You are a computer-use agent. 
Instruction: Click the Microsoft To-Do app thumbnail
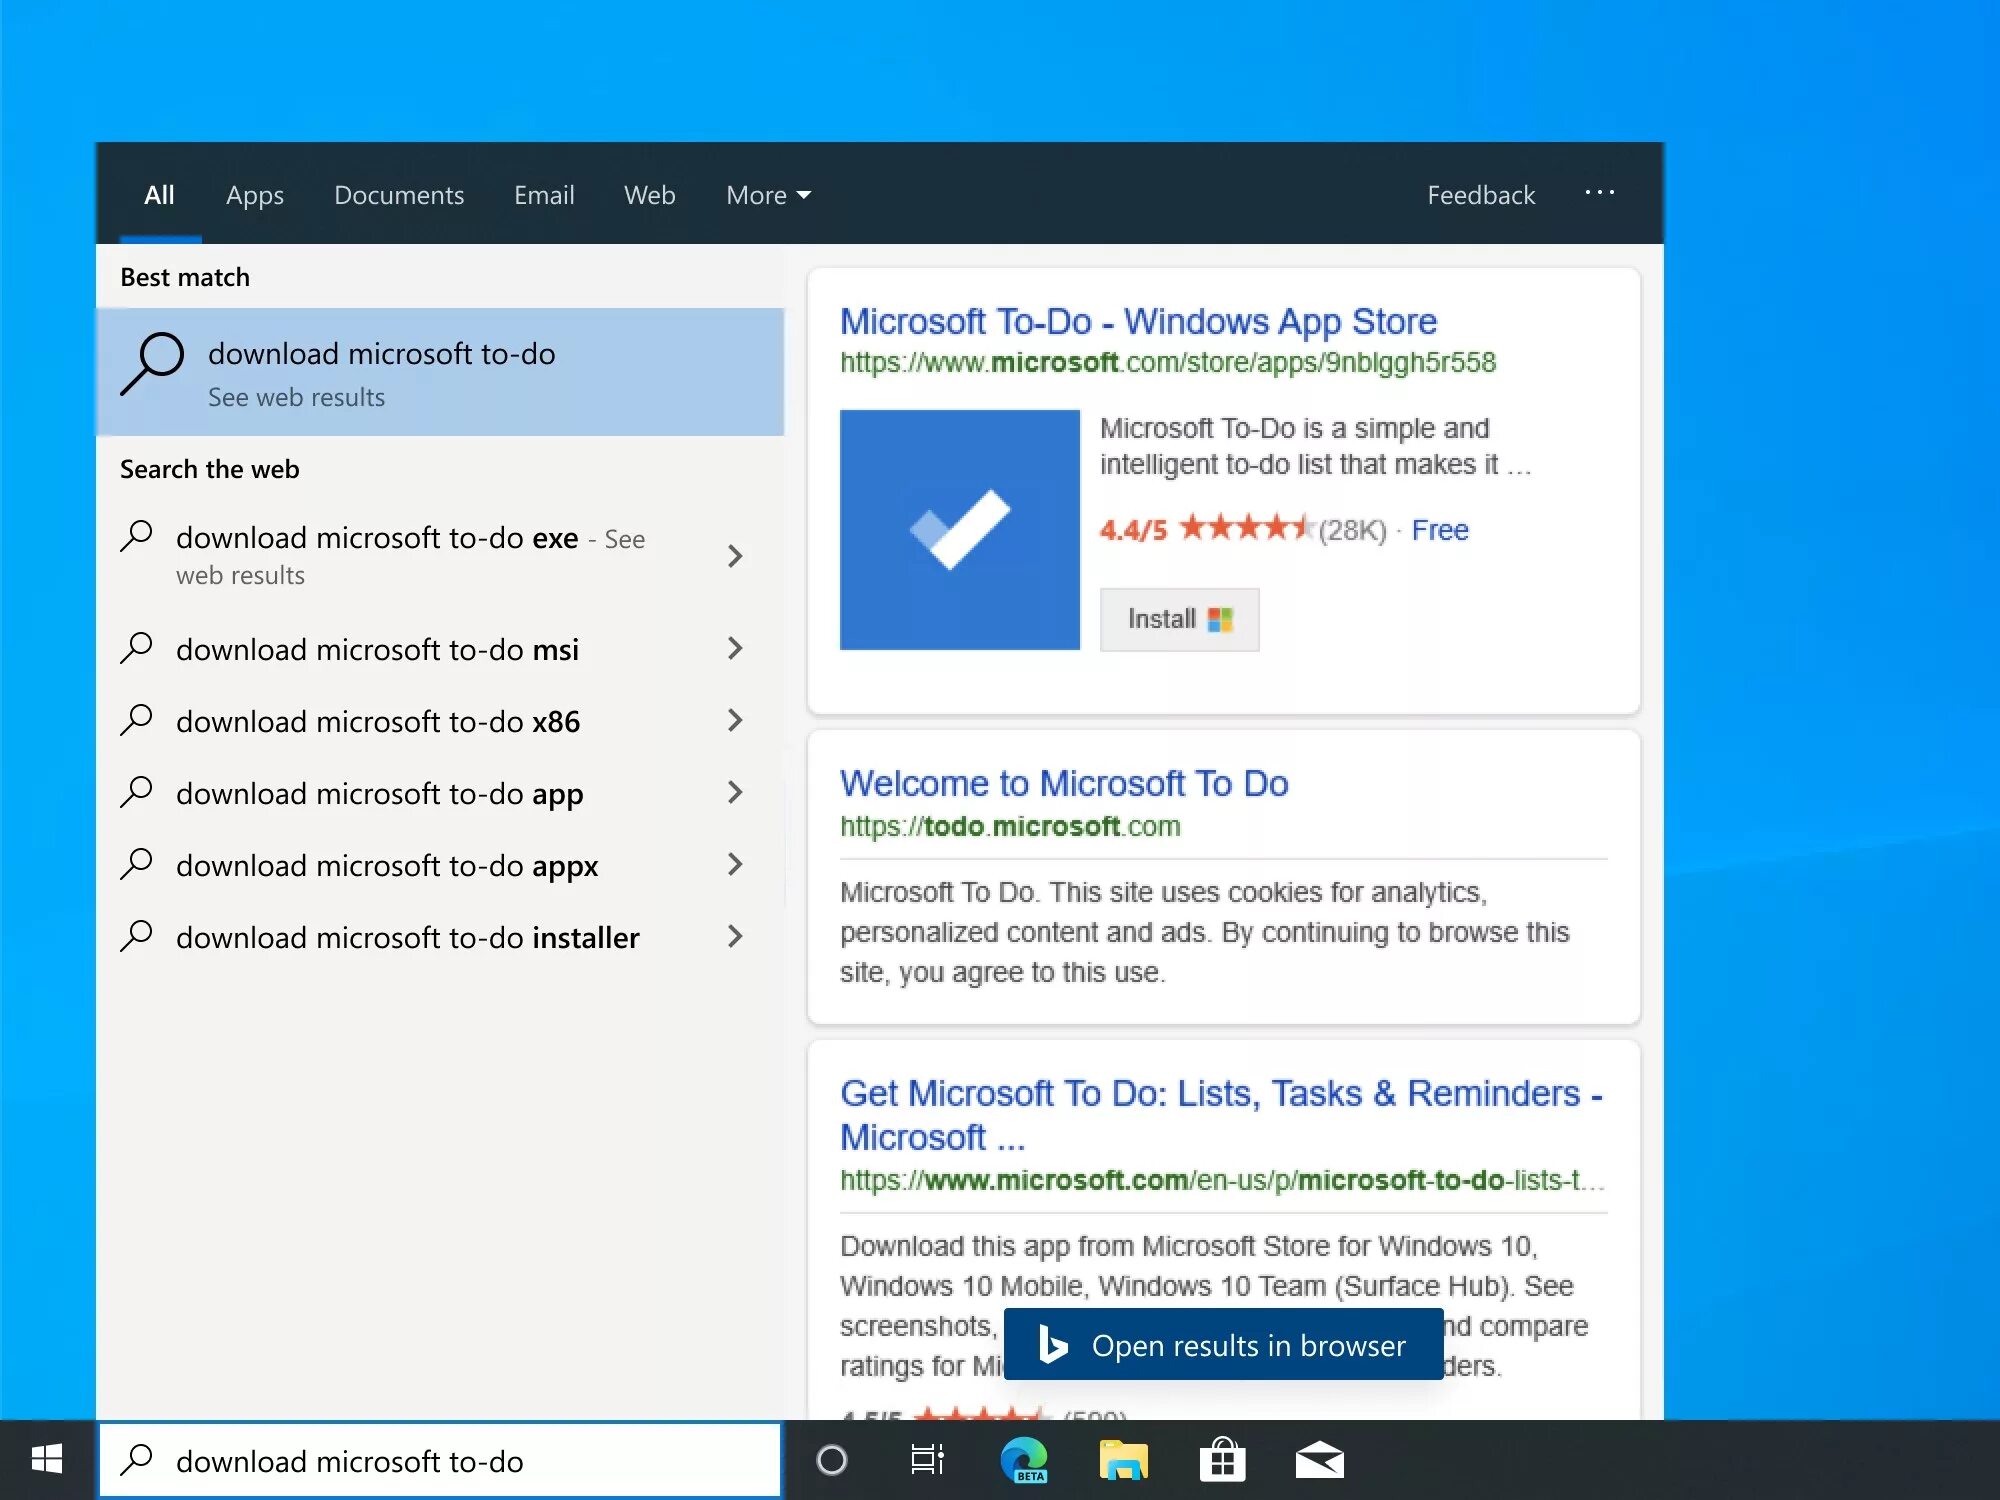click(x=960, y=530)
